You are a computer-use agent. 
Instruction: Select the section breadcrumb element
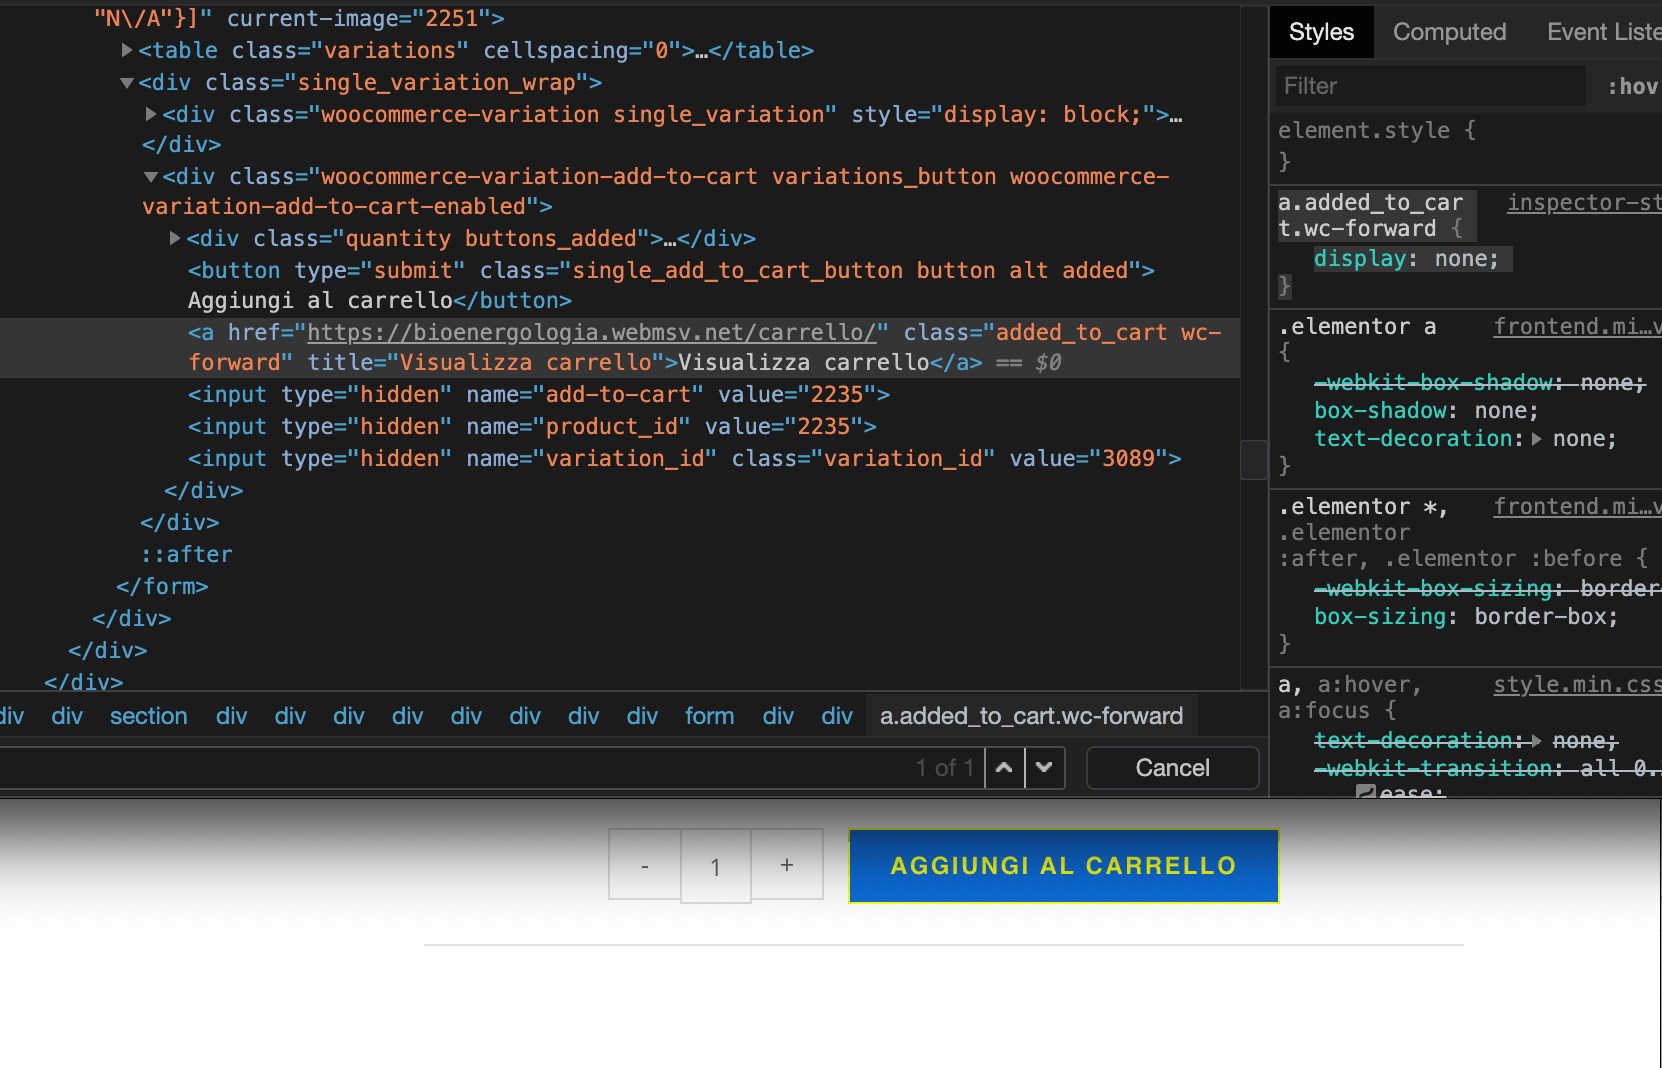[x=148, y=716]
